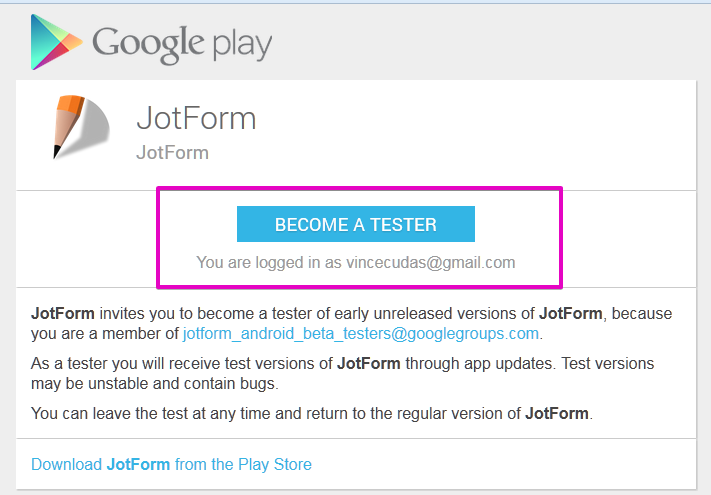711x495 pixels.
Task: Open the Download JotForm from the Play Store link
Action: point(171,464)
